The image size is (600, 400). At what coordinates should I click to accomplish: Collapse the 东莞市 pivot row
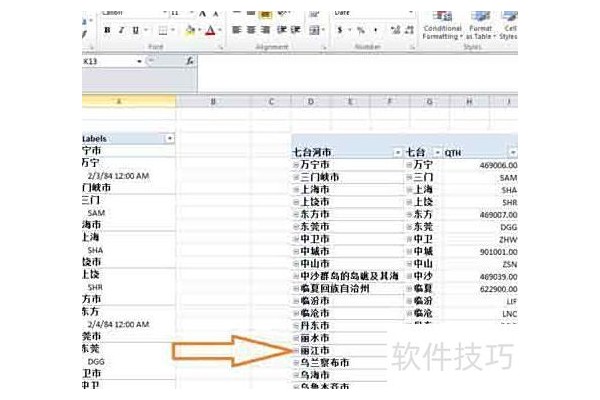296,227
